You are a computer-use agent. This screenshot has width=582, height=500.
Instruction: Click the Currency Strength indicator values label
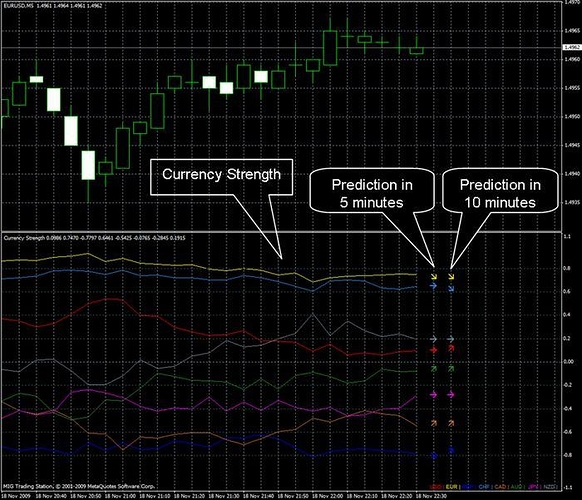94,238
